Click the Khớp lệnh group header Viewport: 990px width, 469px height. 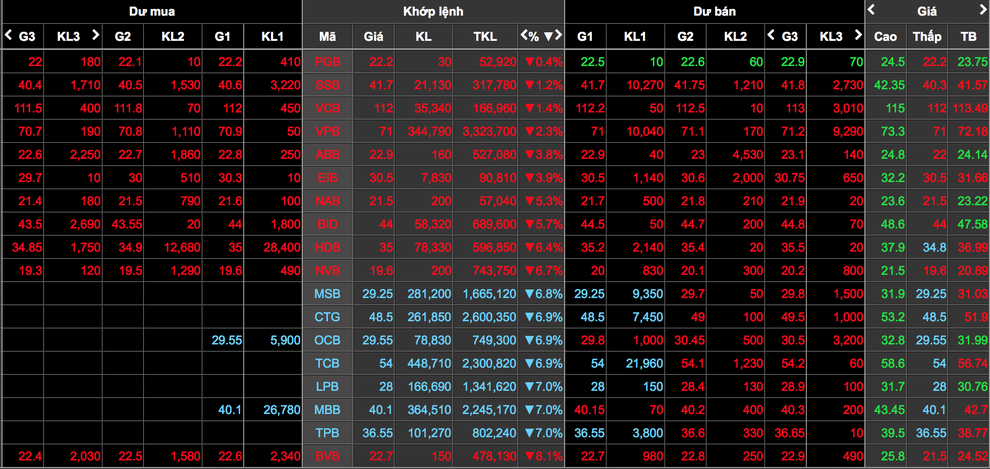[x=433, y=11]
